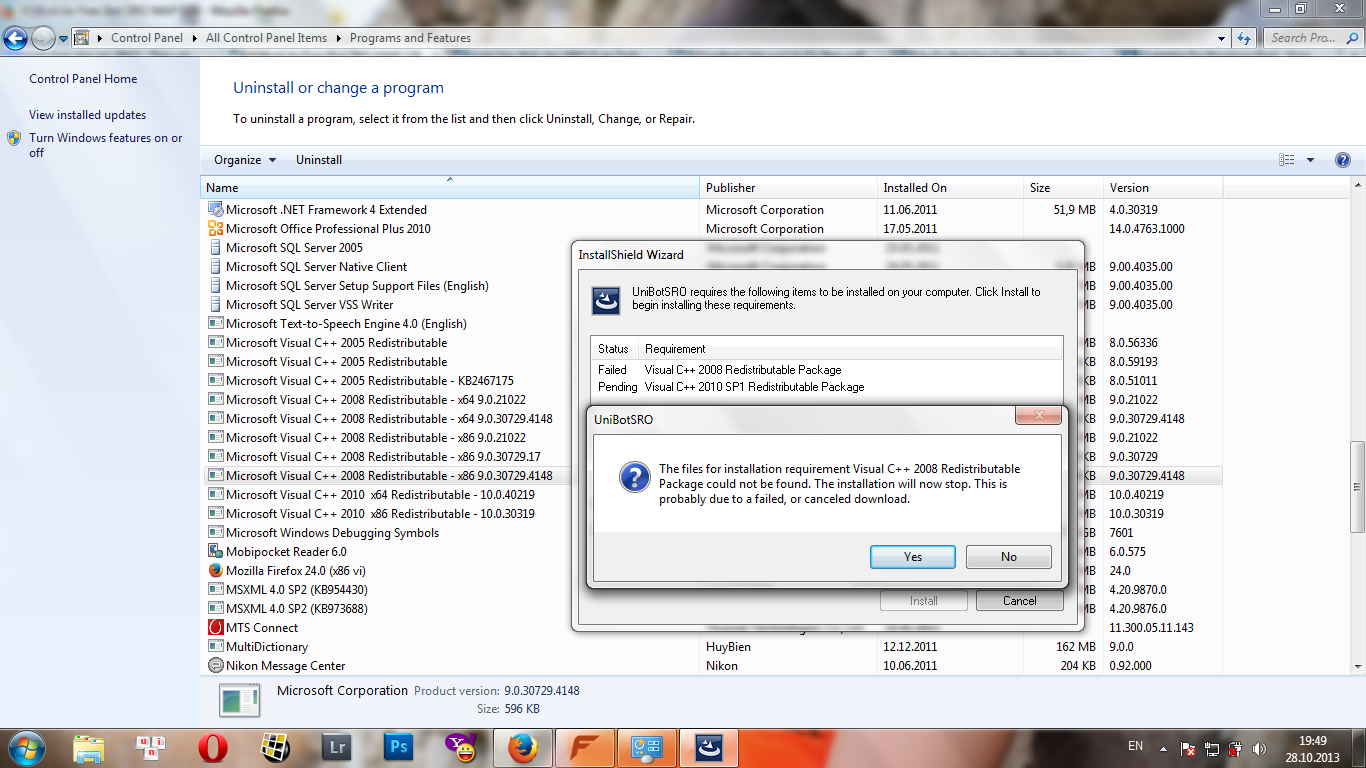Viewport: 1366px width, 768px height.
Task: Click the Forward navigation arrow
Action: coord(44,39)
